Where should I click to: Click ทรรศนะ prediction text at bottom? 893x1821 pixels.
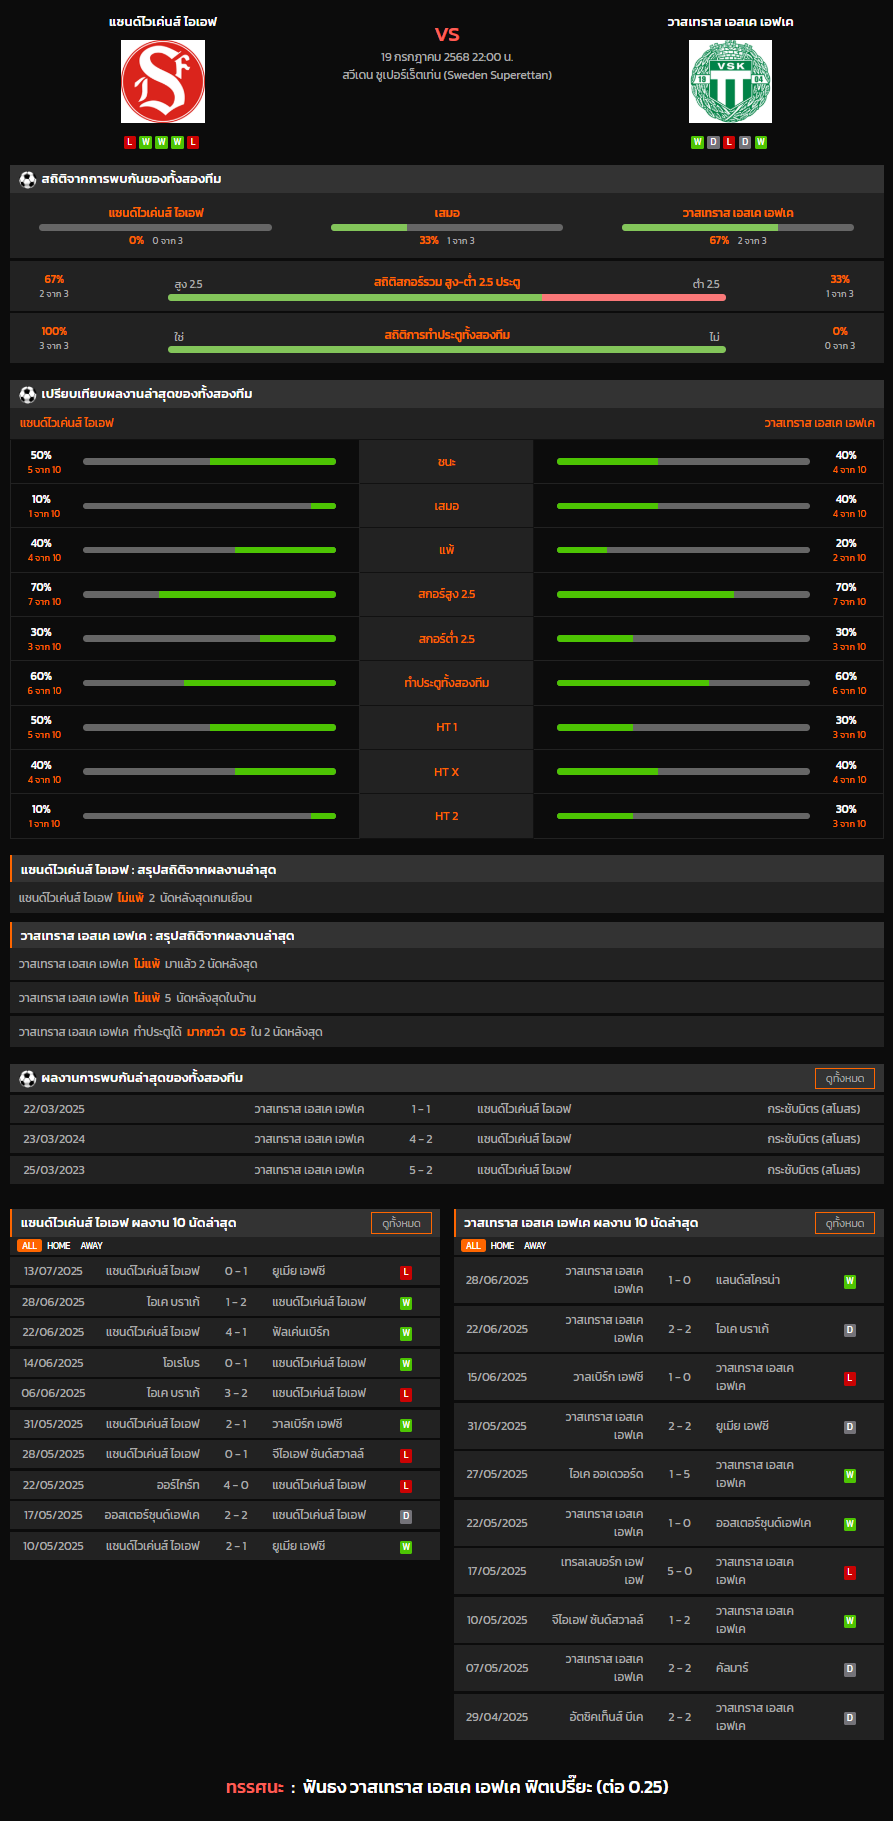(x=447, y=1787)
